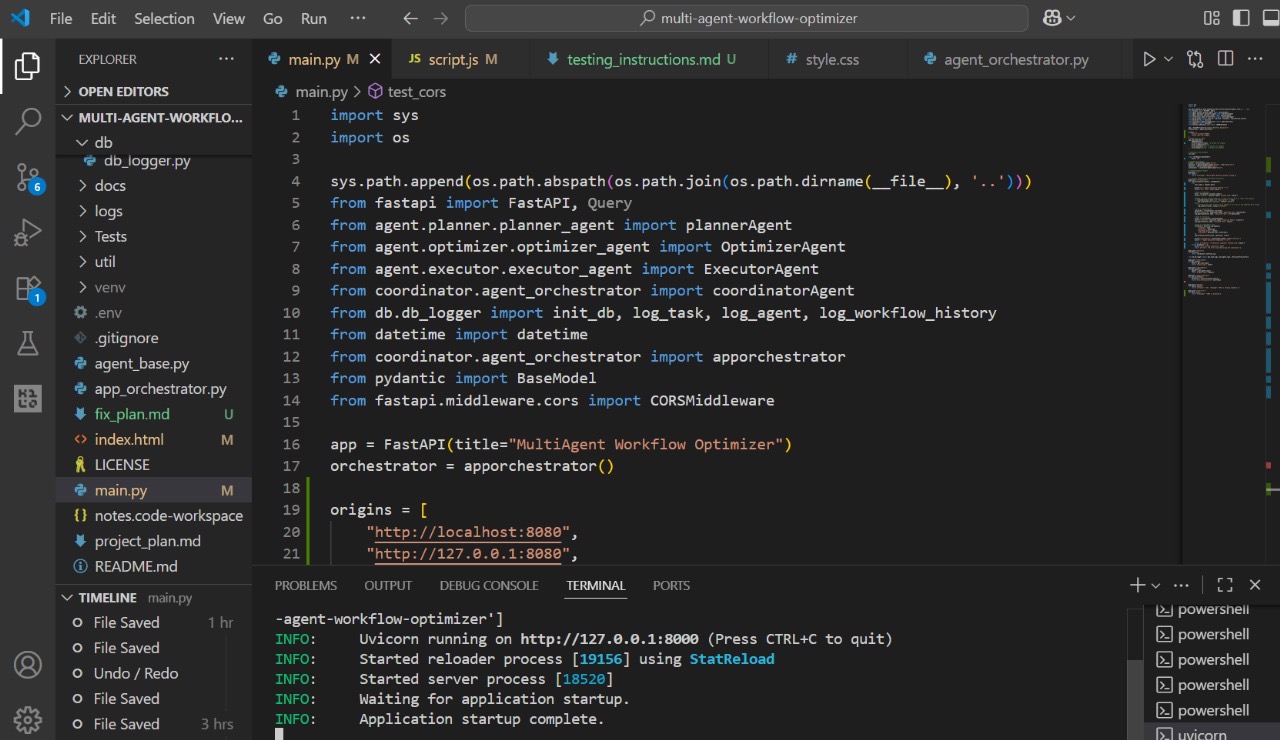The height and width of the screenshot is (740, 1280).
Task: Open index.html in the Explorer
Action: (129, 440)
